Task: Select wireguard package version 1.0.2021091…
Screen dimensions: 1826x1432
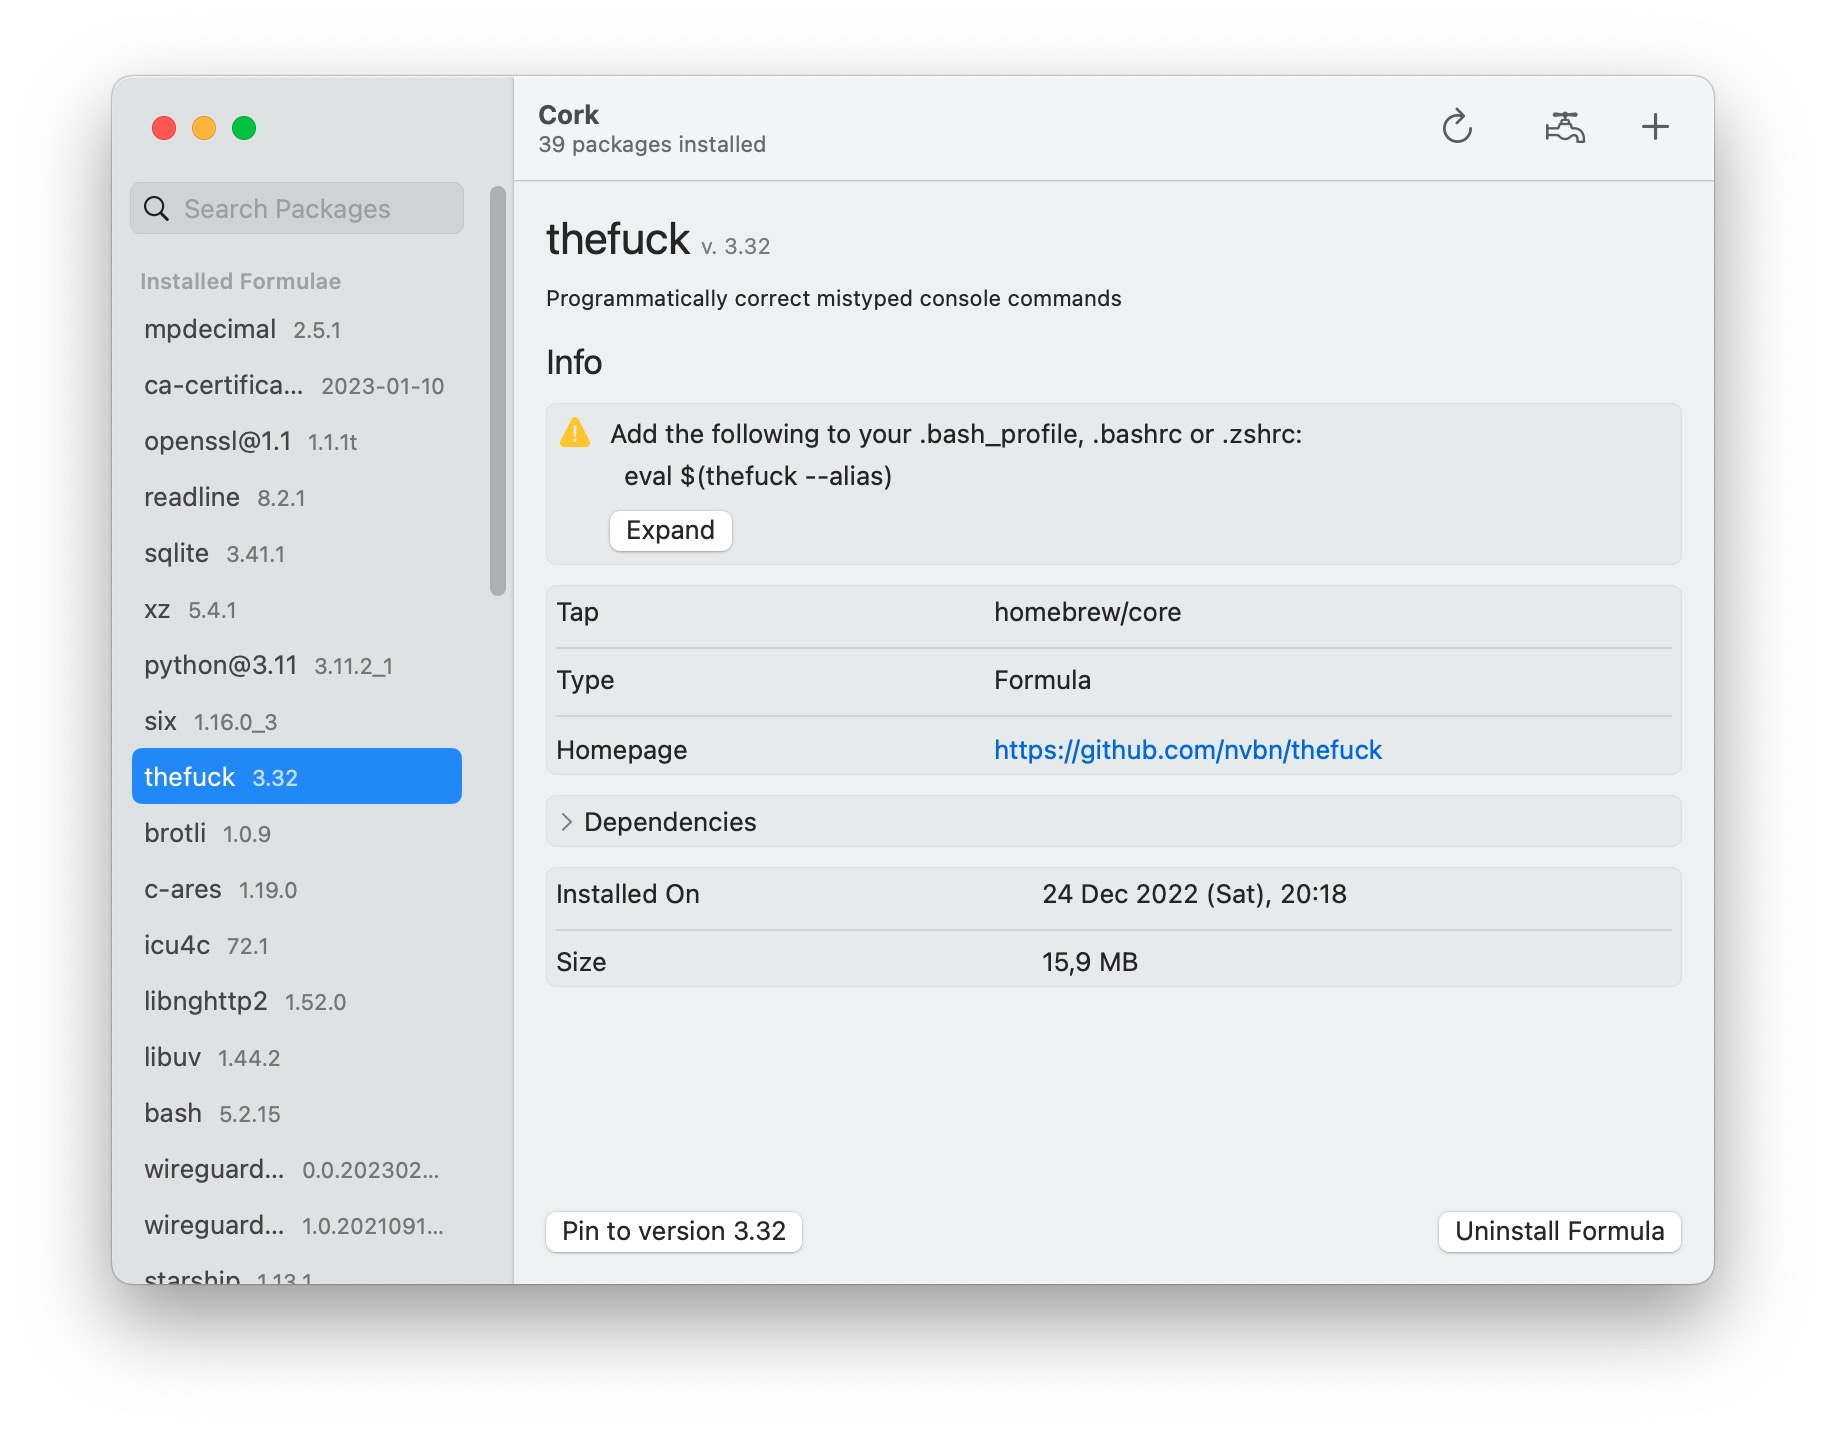Action: point(297,1225)
